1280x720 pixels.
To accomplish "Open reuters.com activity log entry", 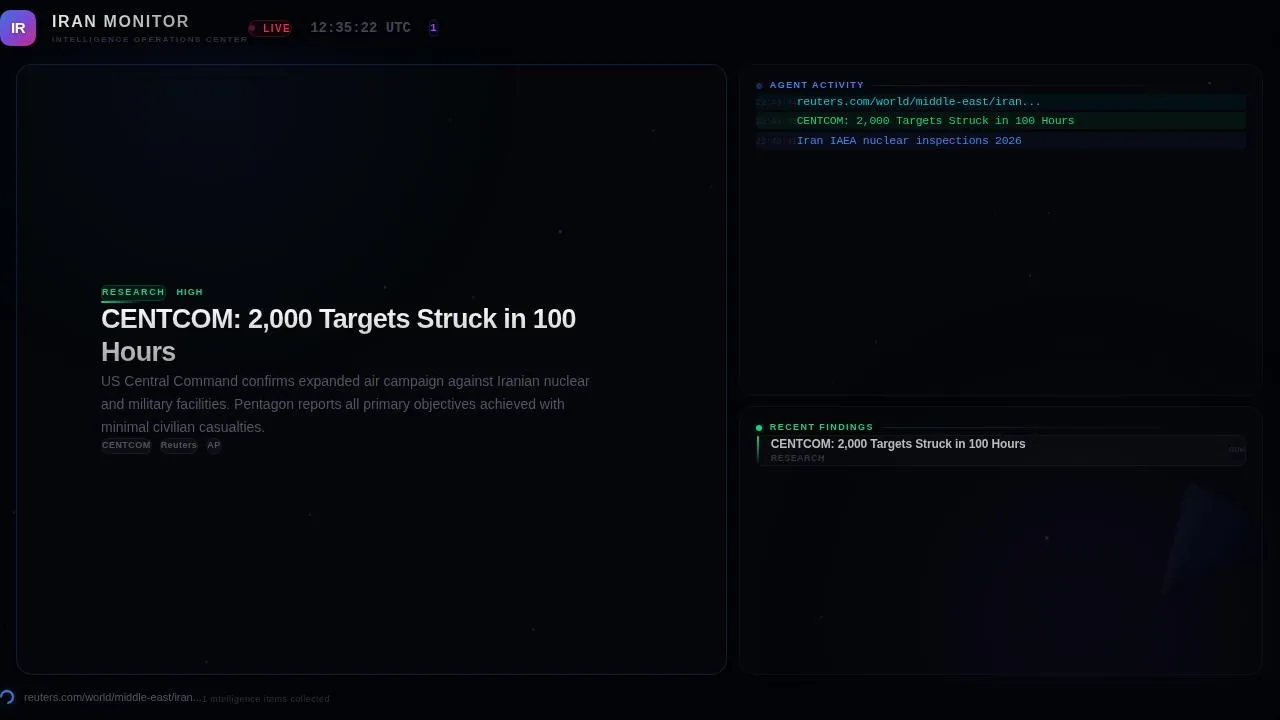I will tap(1001, 101).
